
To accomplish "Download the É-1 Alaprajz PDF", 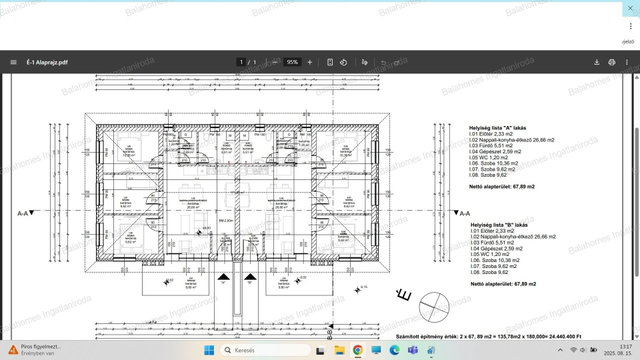I will coord(597,62).
